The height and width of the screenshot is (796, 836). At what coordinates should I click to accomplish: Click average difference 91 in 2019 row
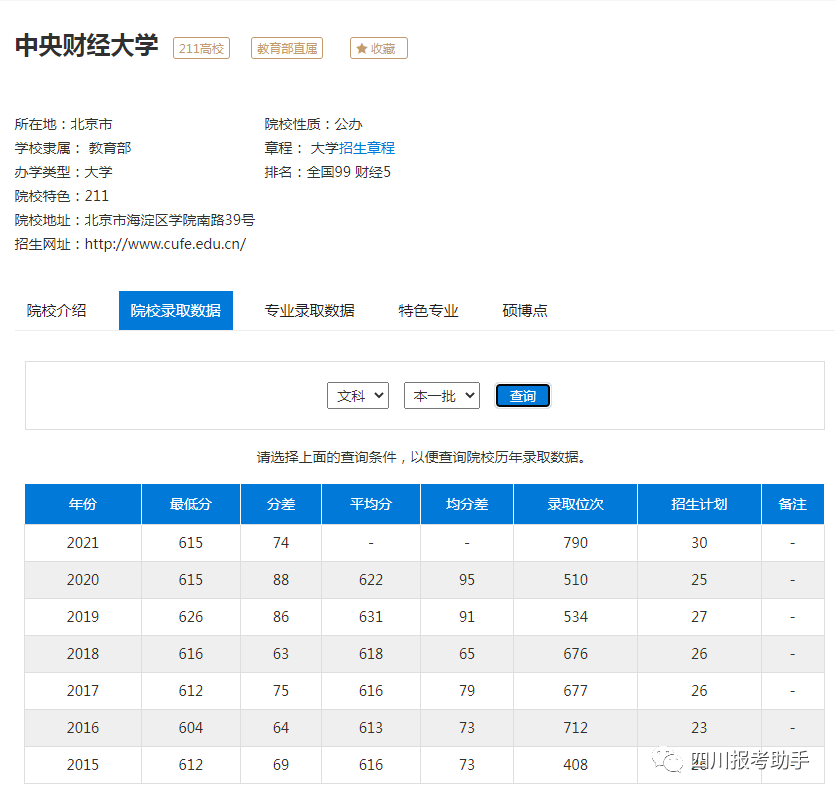coord(467,617)
